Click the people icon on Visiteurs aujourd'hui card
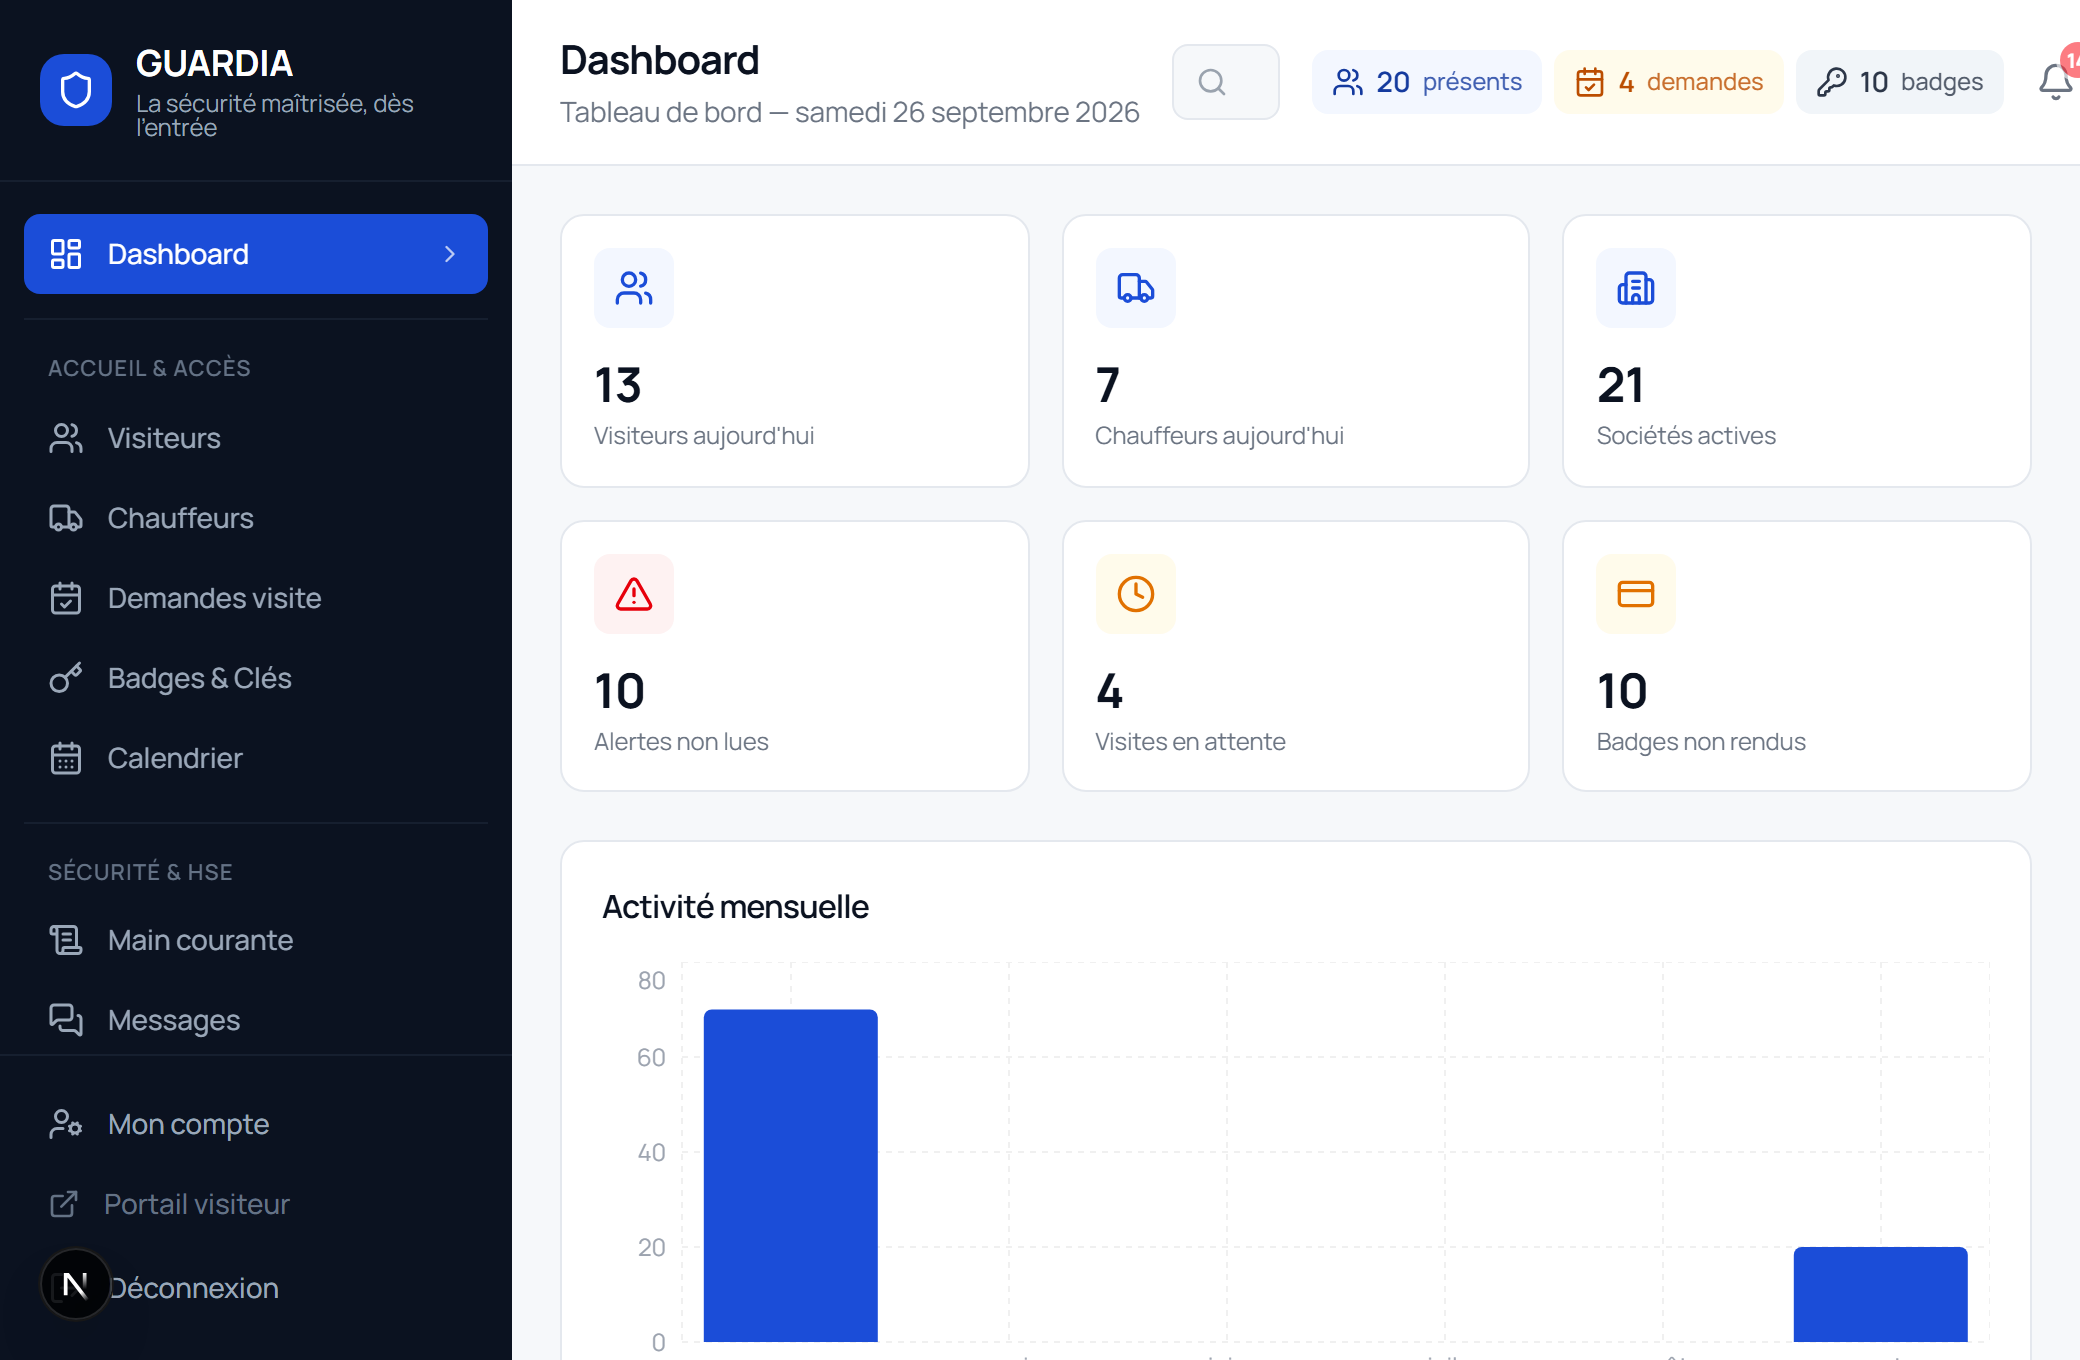The image size is (2080, 1360). tap(634, 288)
